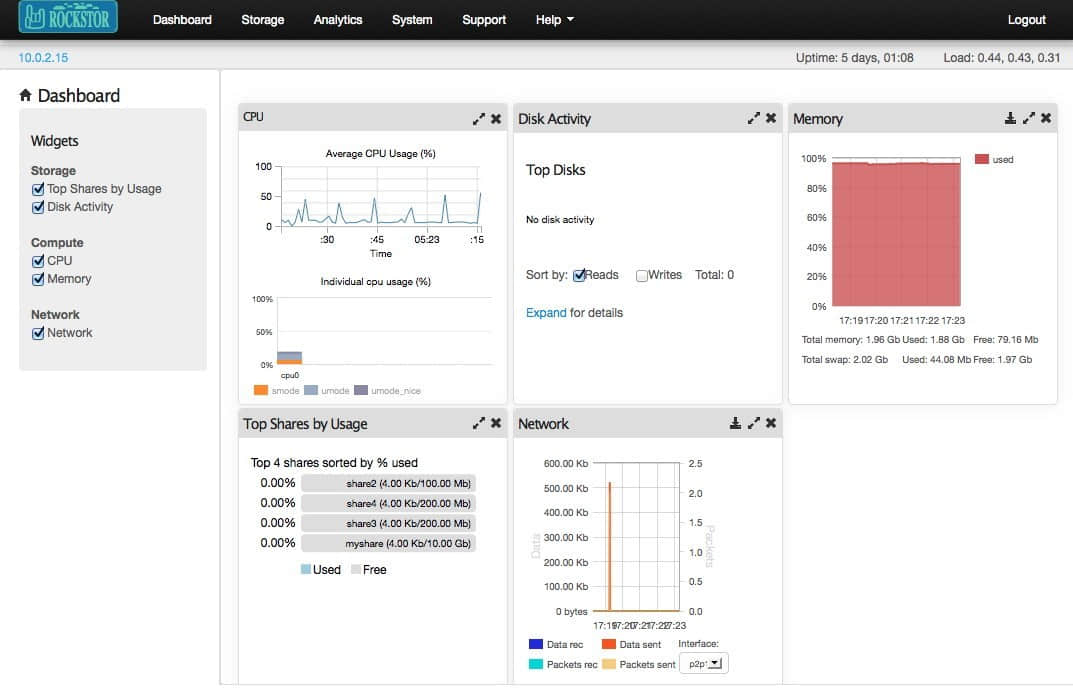Screen dimensions: 1073x695
Task: Open the network Interface dropdown
Action: pos(704,663)
